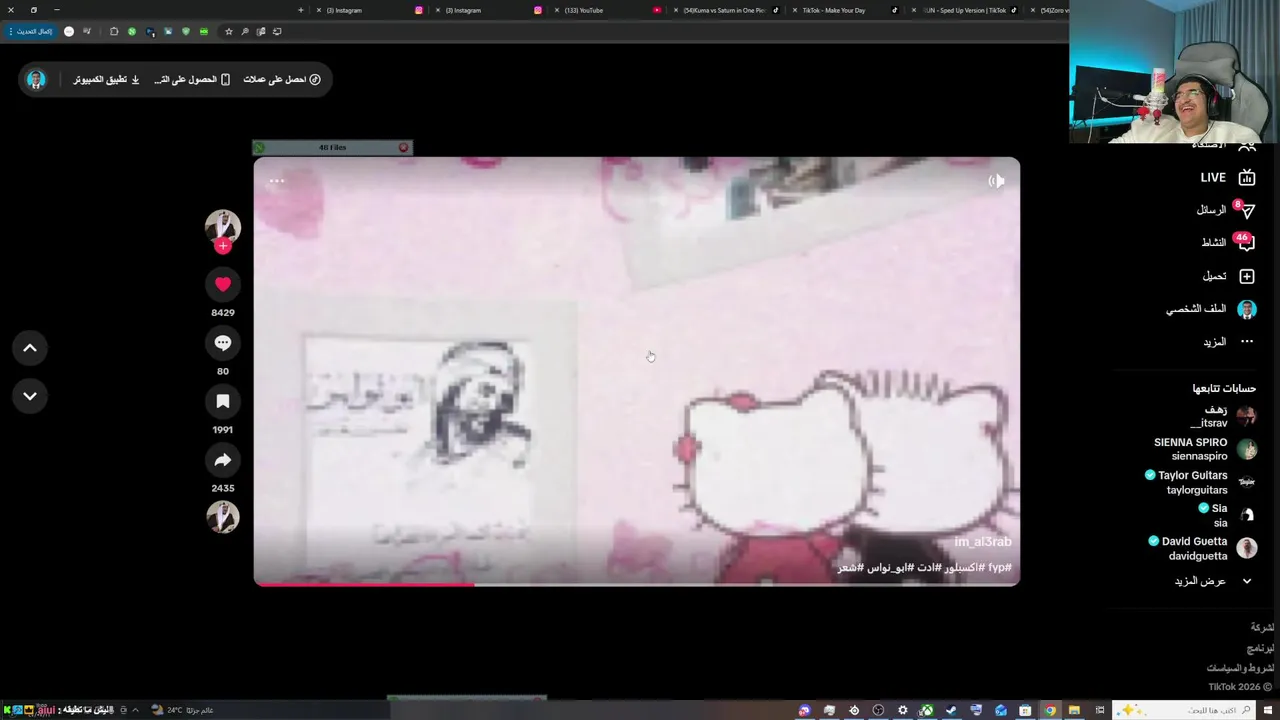Open Sia followed account

(x=1229, y=515)
